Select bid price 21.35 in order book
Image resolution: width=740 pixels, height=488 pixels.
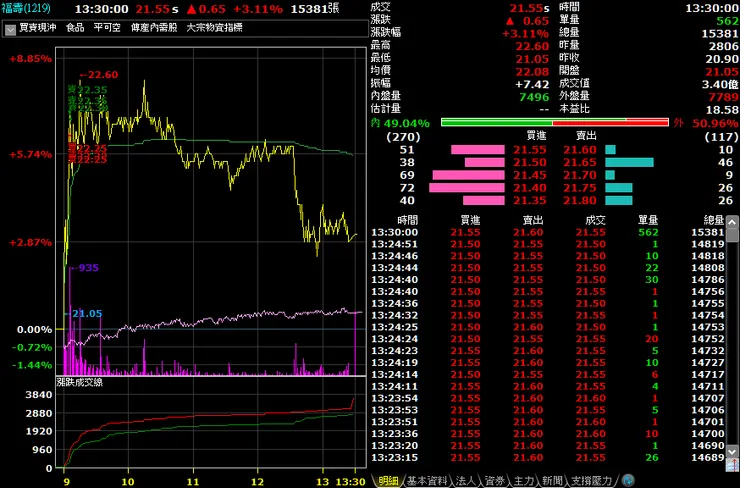pyautogui.click(x=530, y=201)
